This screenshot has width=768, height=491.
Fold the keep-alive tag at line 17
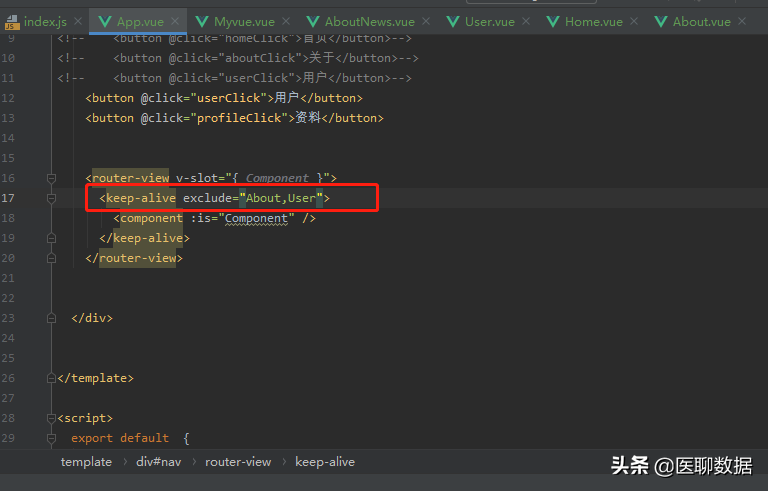(x=51, y=198)
